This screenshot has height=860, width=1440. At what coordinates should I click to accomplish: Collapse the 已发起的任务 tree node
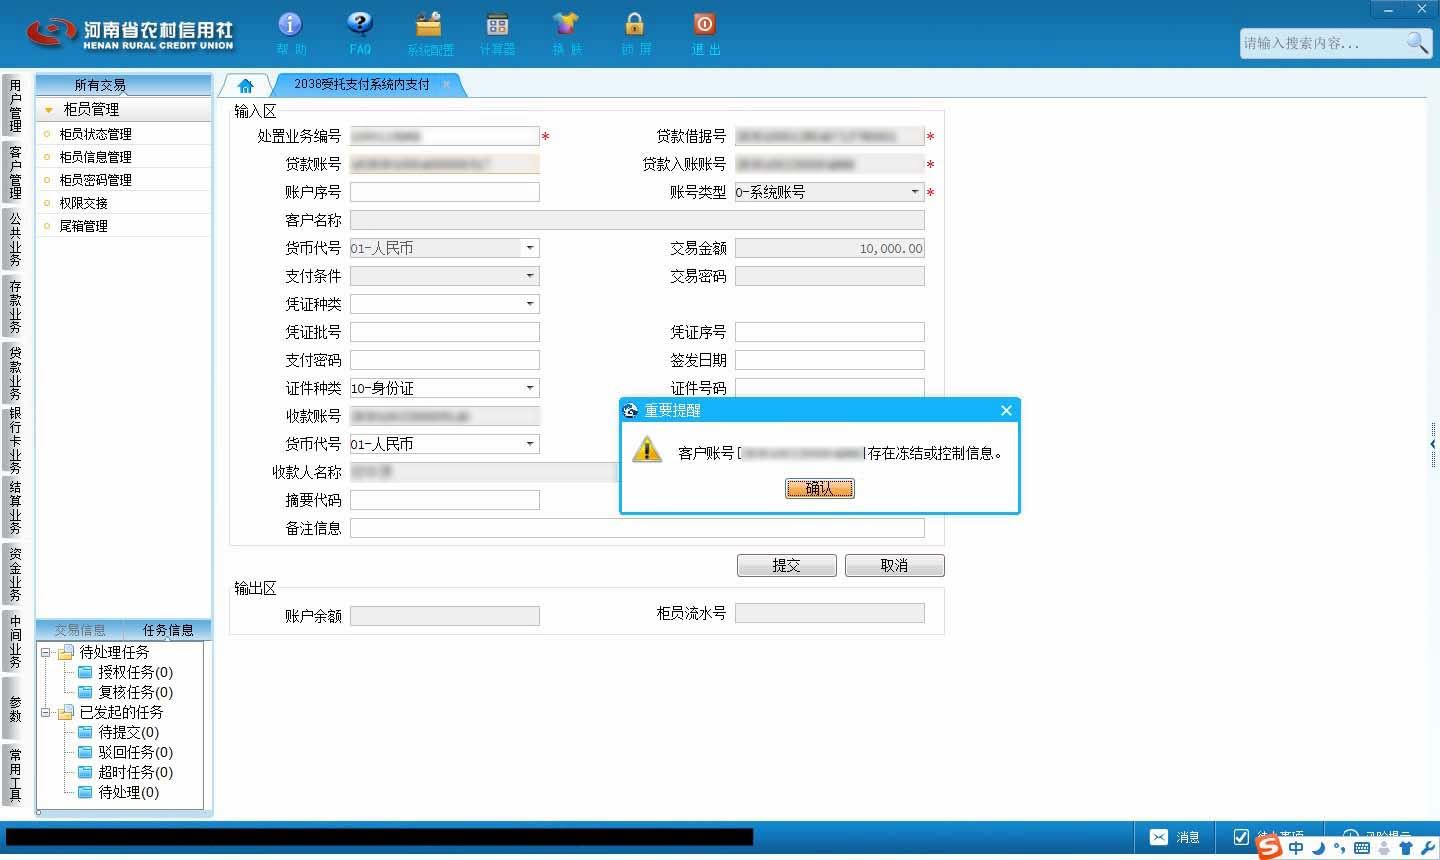pos(45,712)
